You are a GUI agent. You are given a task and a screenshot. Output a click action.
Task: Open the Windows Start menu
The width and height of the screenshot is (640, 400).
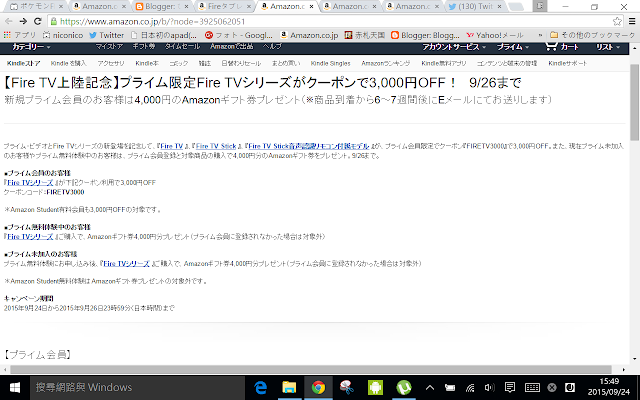point(15,387)
